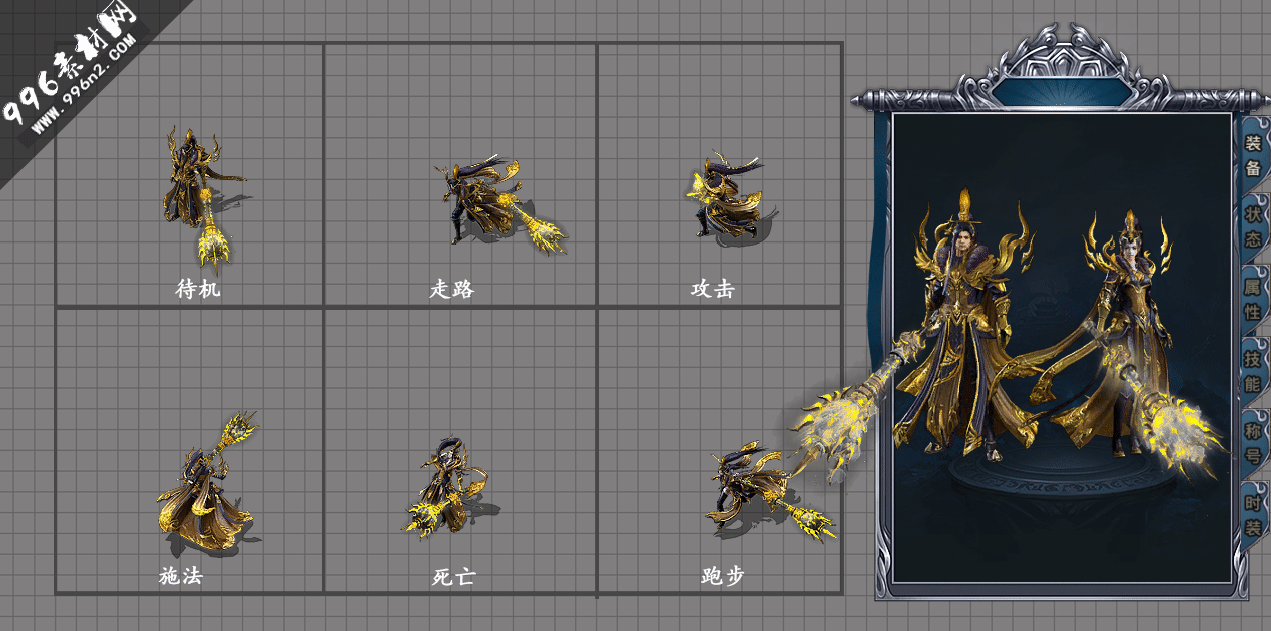Click the 死亡 label
Screen dimensions: 1271x631
point(454,577)
